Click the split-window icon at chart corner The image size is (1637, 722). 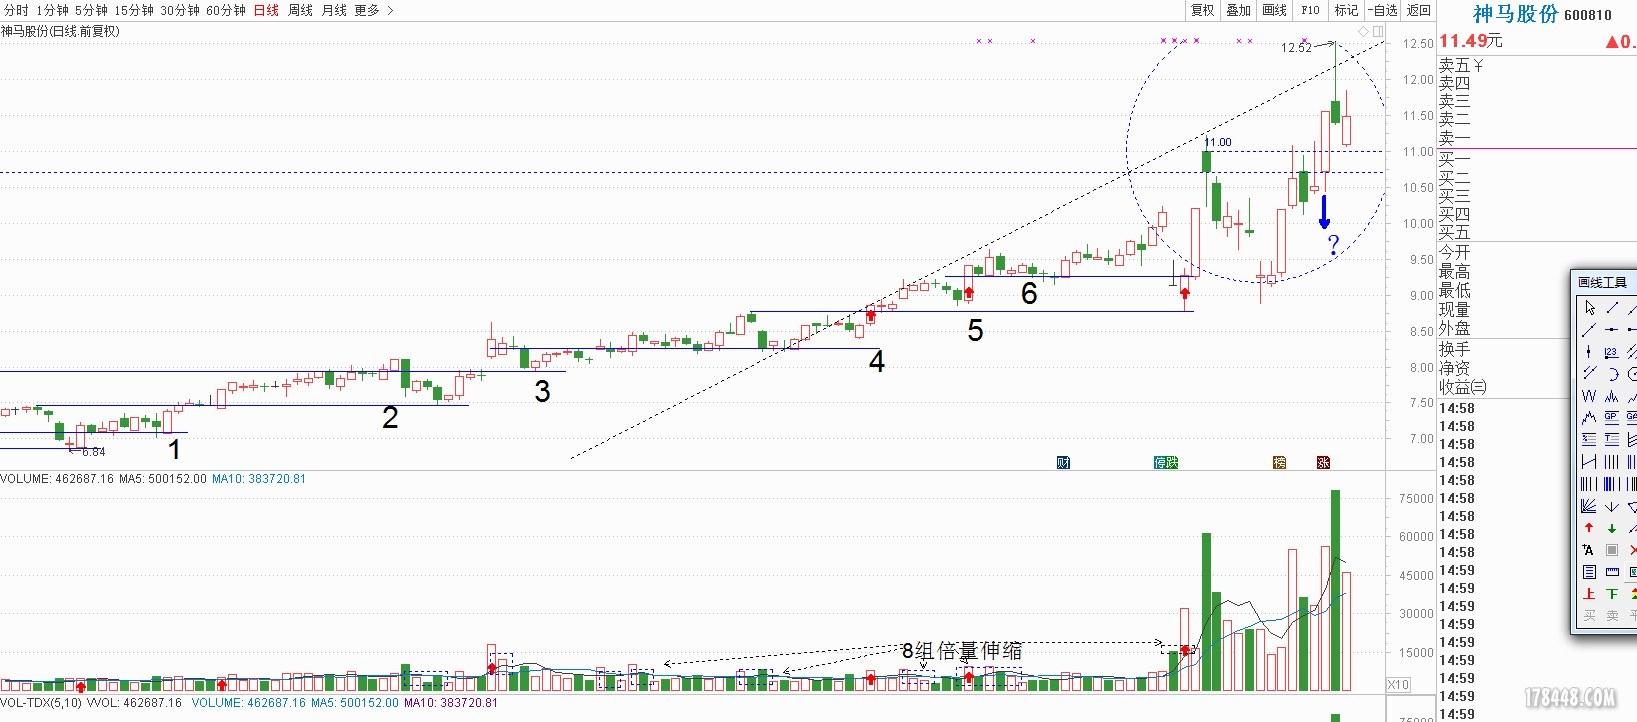click(1379, 31)
